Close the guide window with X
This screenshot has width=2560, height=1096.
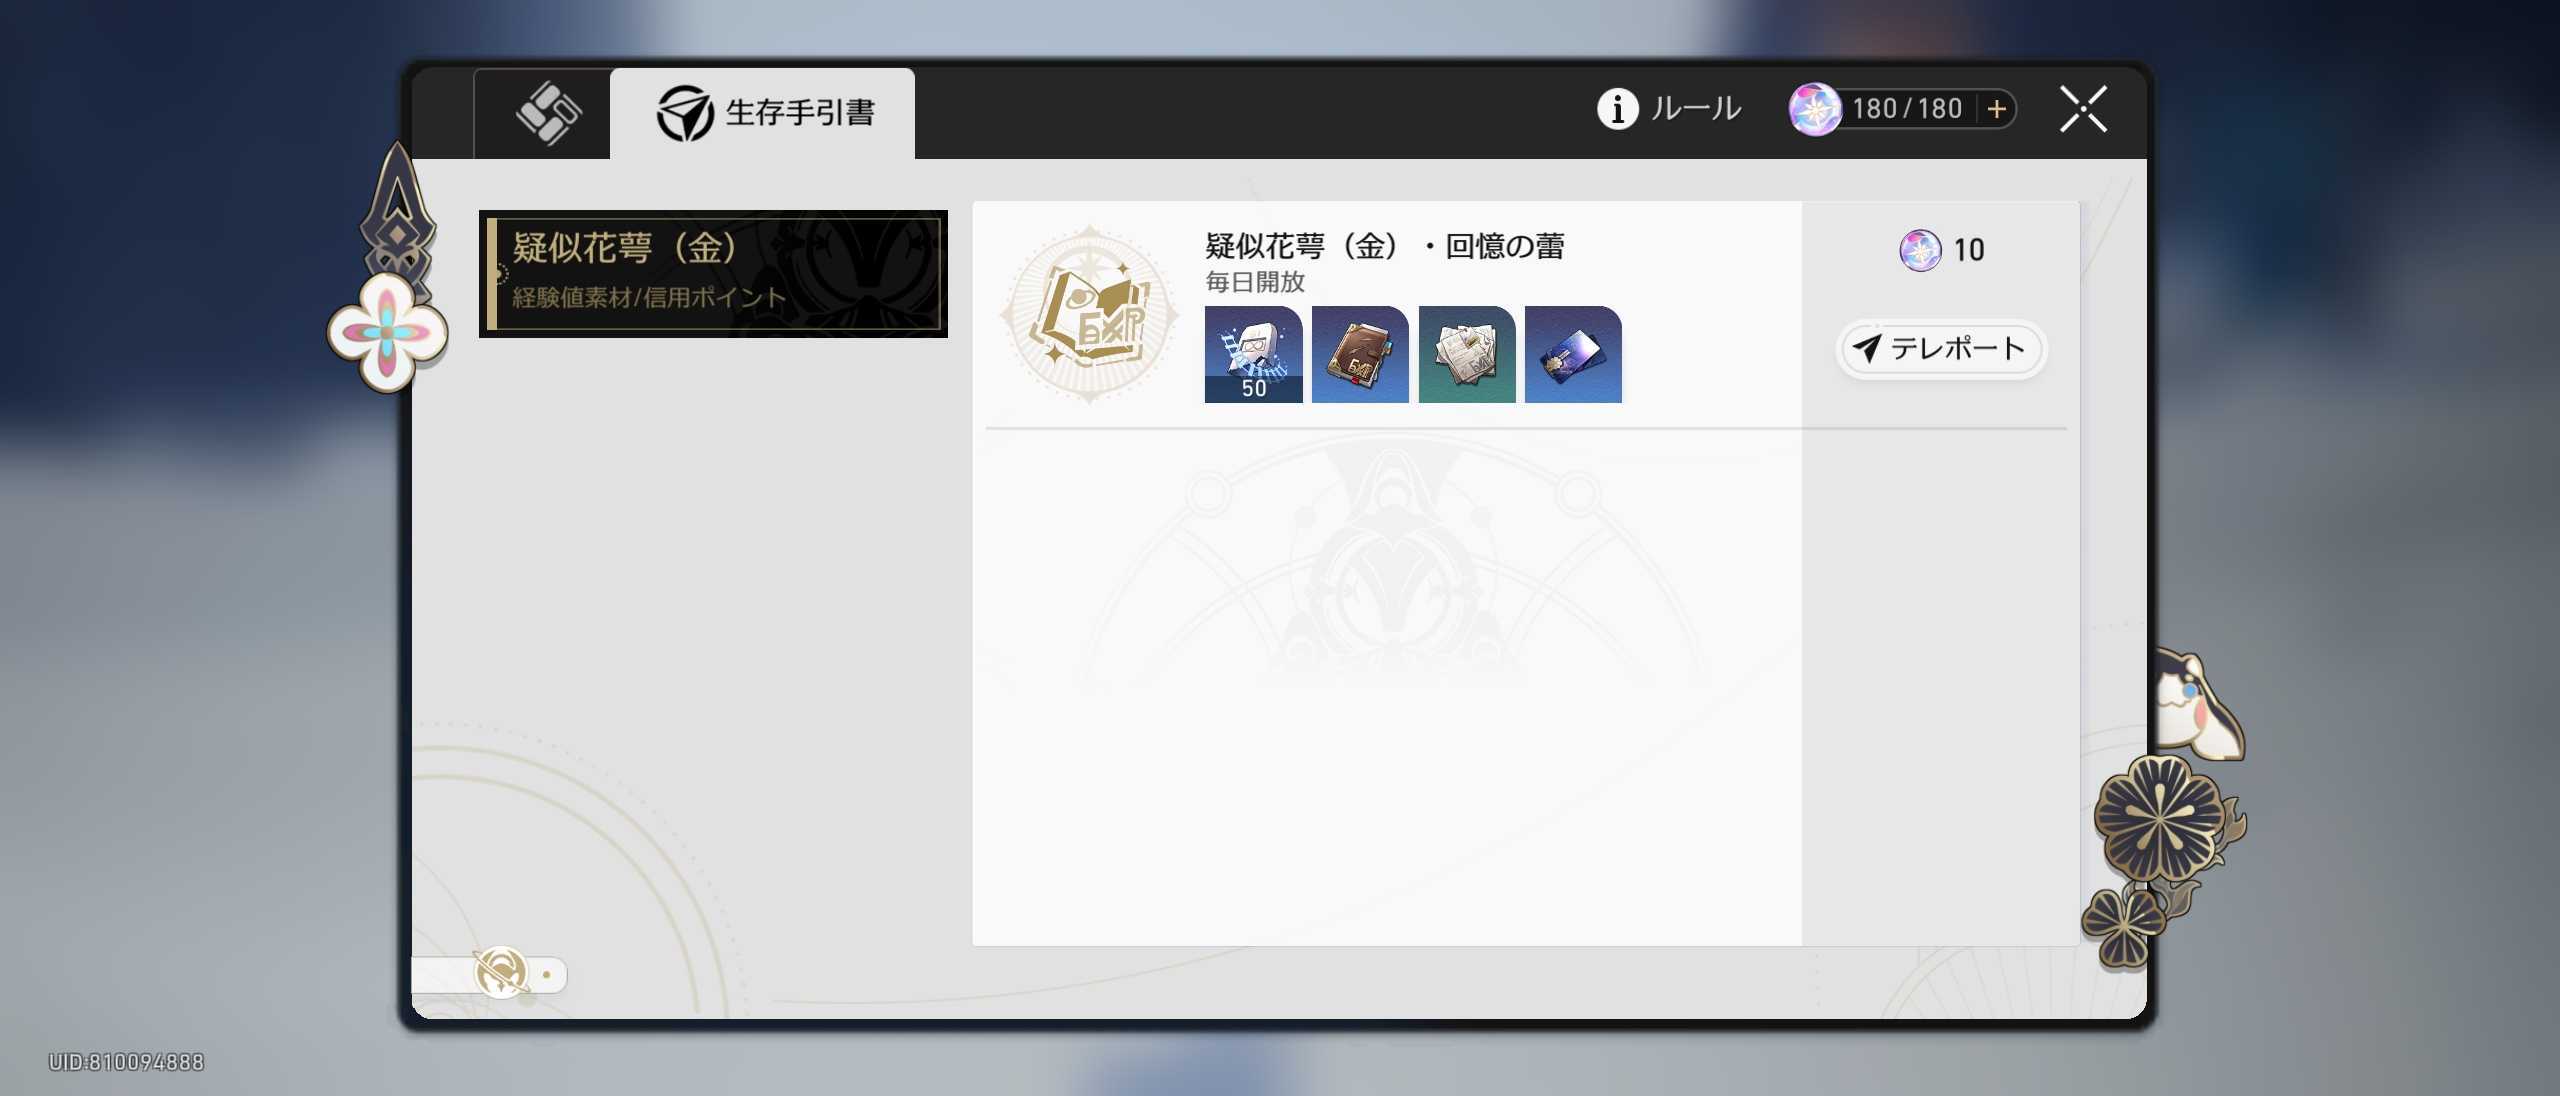pos(2083,109)
